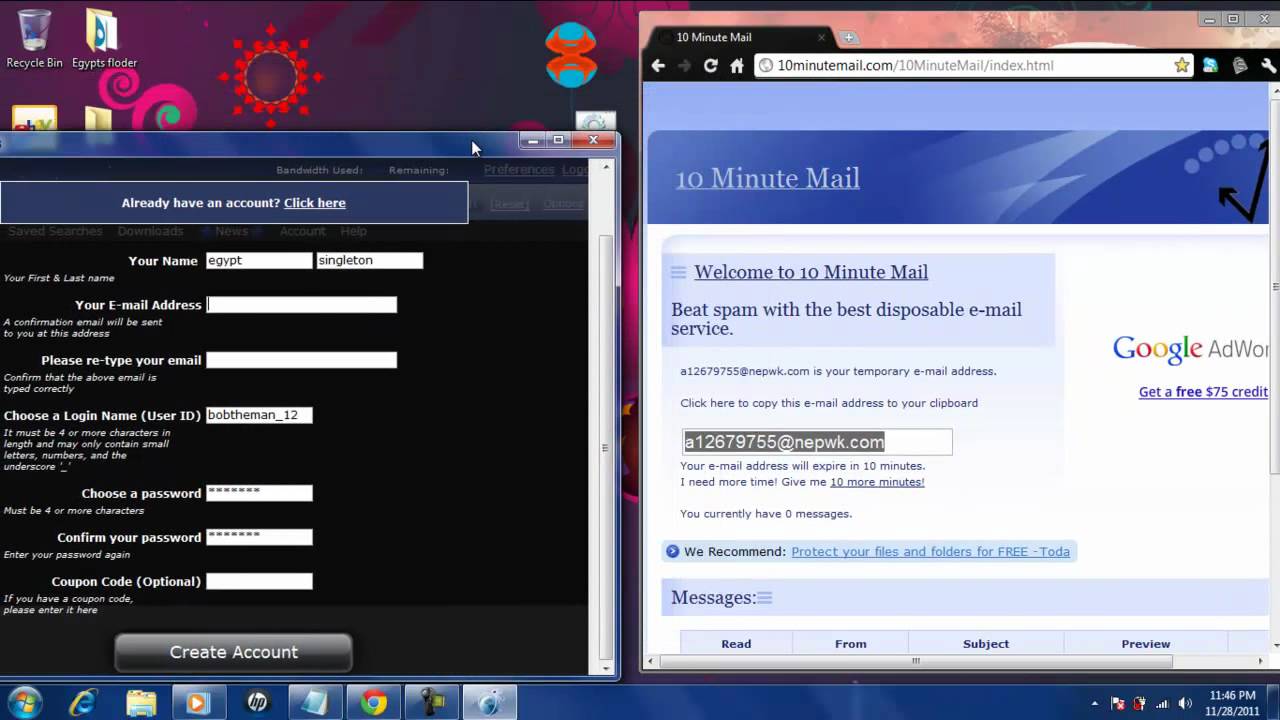The image size is (1280, 720).
Task: Go to Chrome's home page icon
Action: [x=737, y=65]
